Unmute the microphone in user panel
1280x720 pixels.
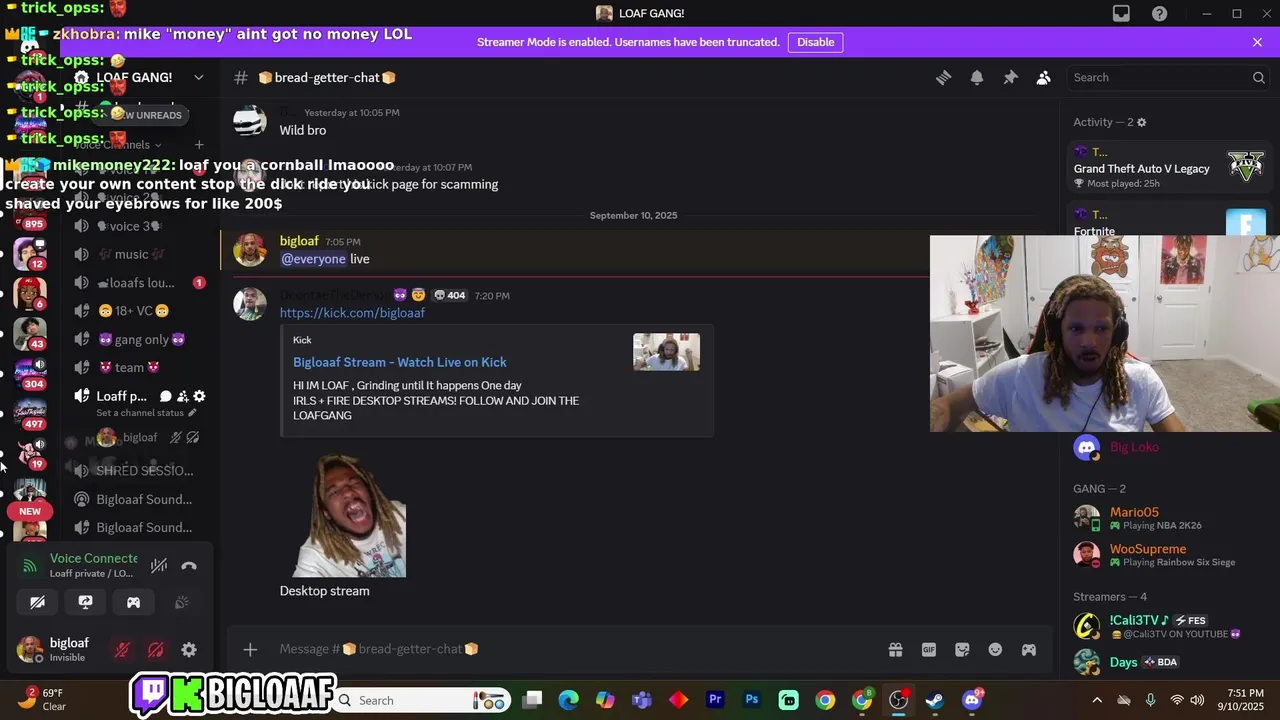point(122,650)
